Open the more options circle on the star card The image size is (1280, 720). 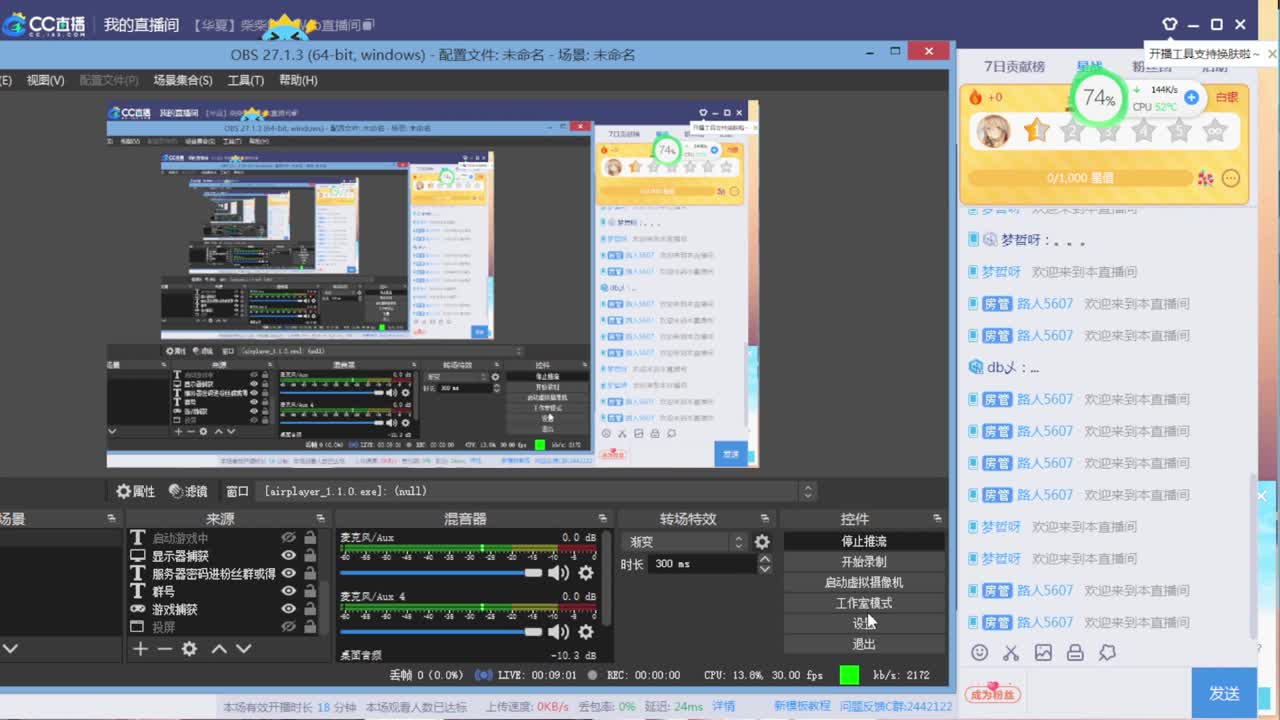tap(1231, 178)
